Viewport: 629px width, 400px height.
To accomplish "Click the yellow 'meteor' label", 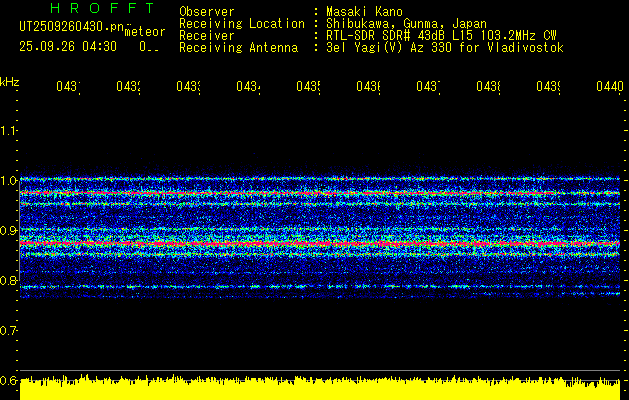I will 145,33.
